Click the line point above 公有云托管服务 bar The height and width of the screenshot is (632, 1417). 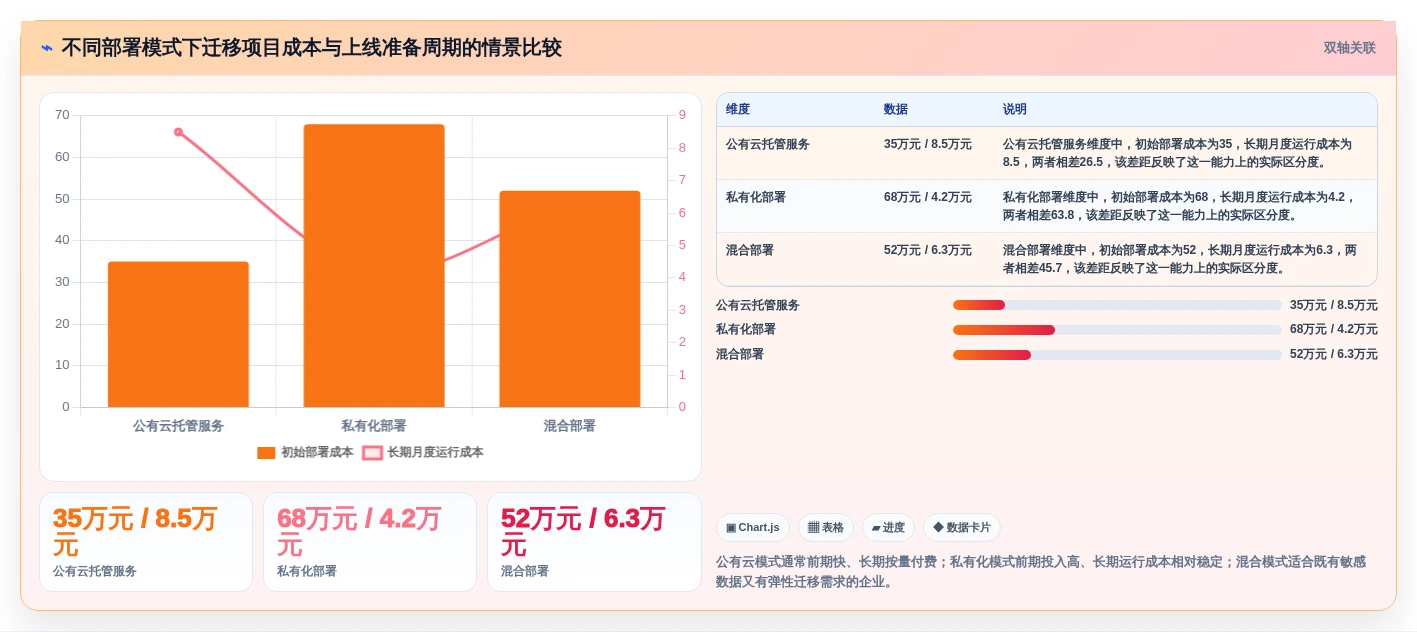[178, 132]
